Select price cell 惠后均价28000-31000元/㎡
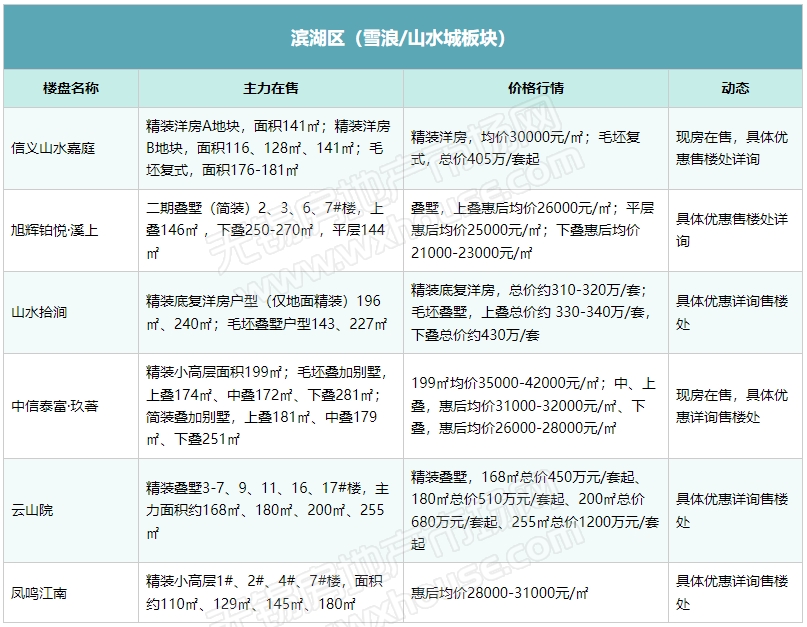The width and height of the screenshot is (807, 627). click(536, 593)
